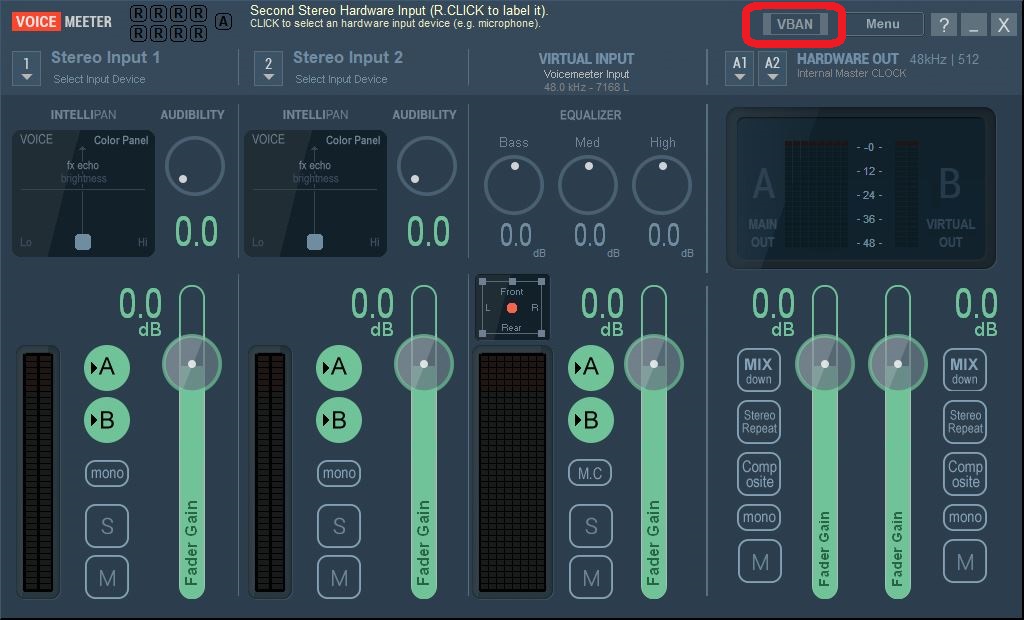Screen dimensions: 1024x620
Task: Click the High equalizer knob
Action: click(x=662, y=185)
